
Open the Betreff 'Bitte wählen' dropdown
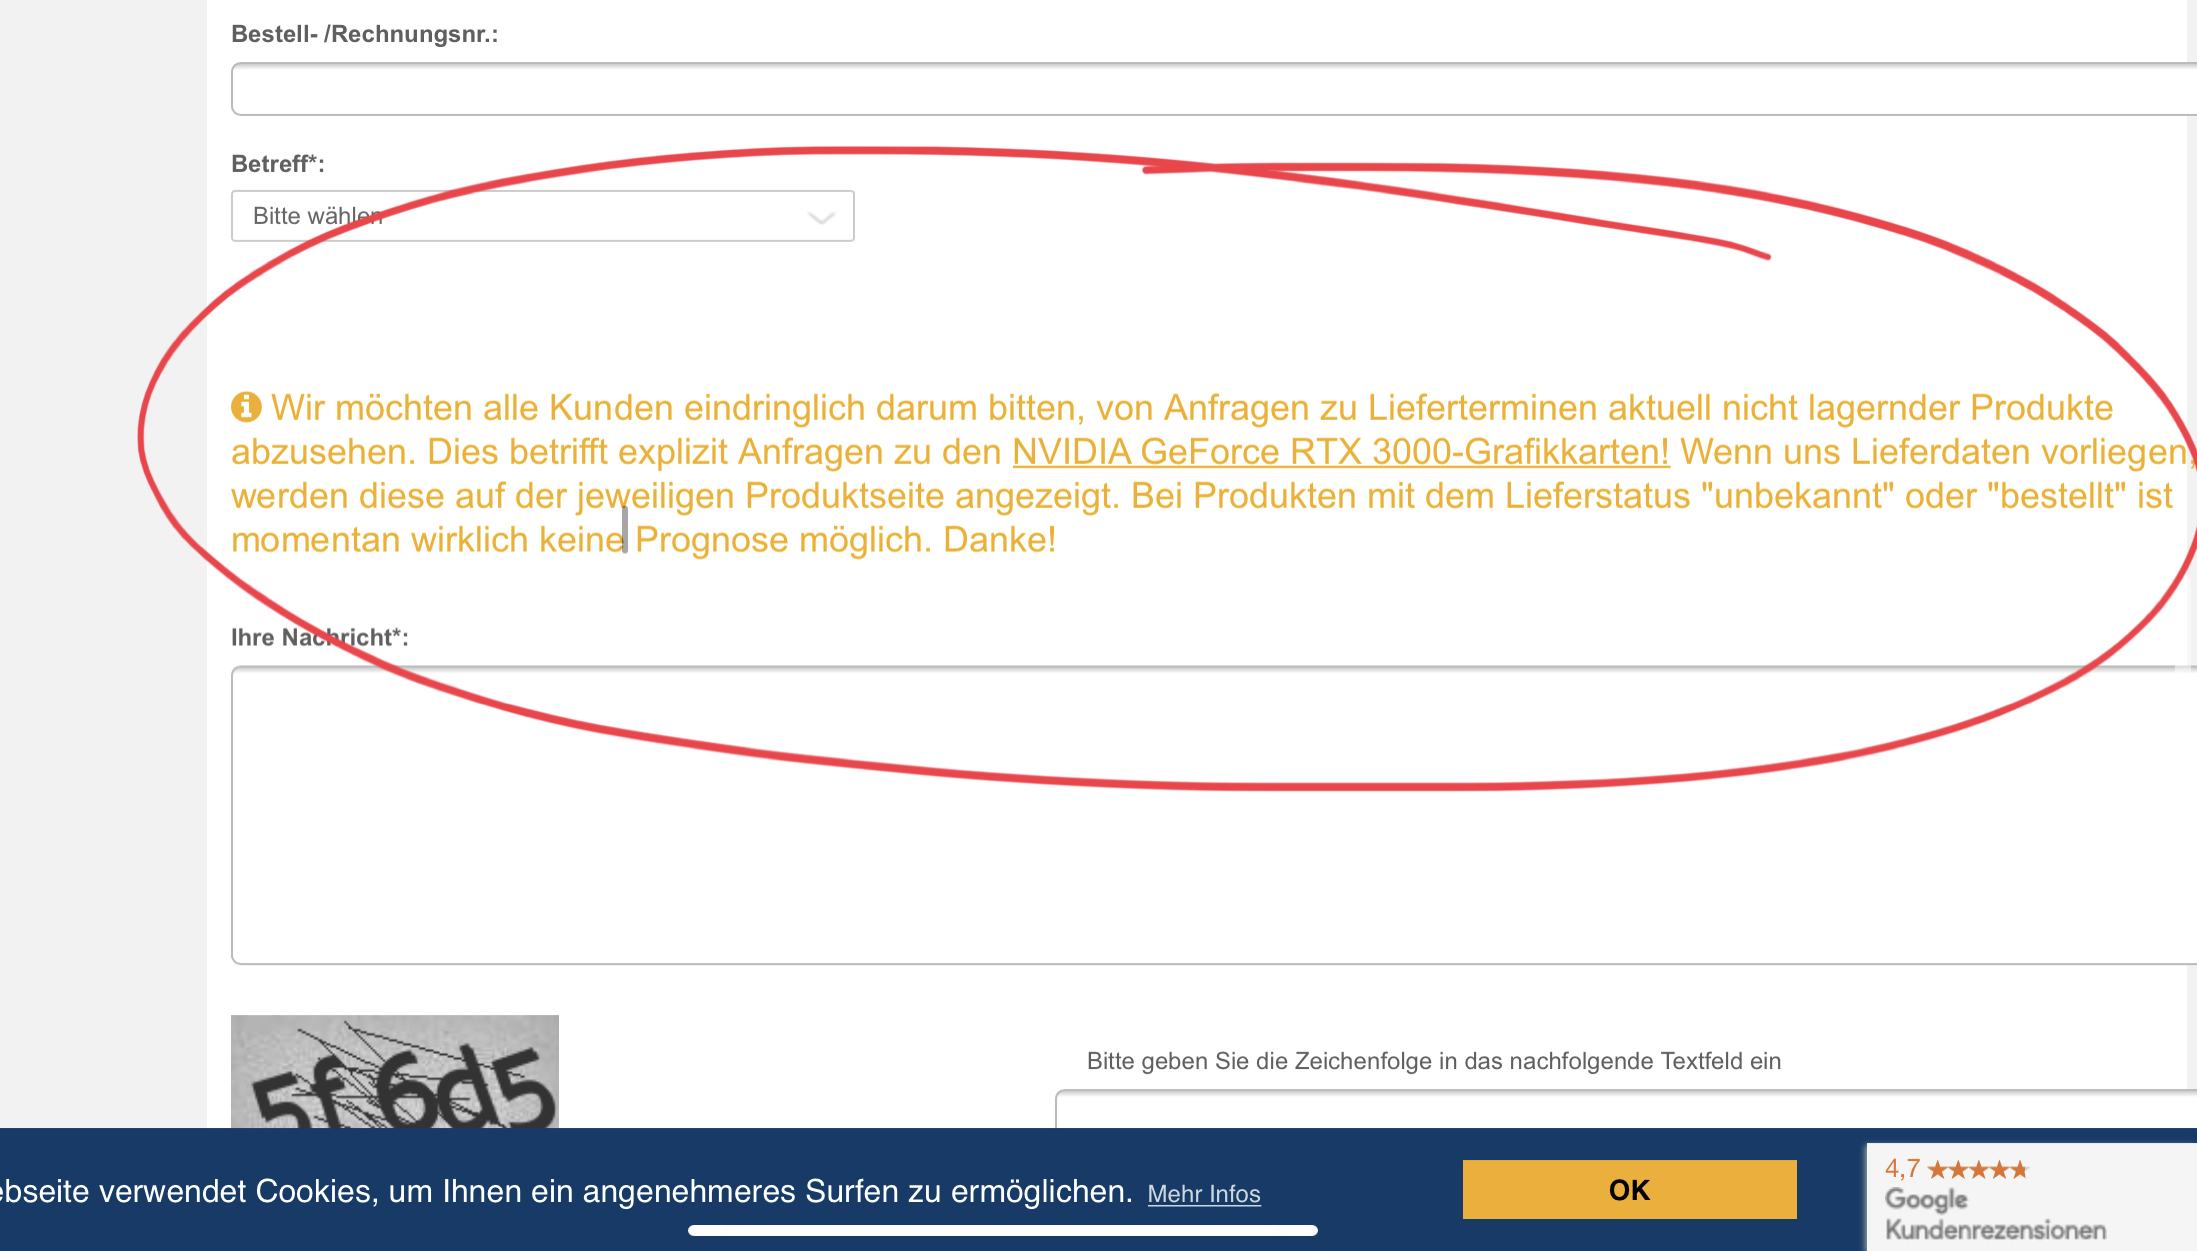pyautogui.click(x=542, y=216)
